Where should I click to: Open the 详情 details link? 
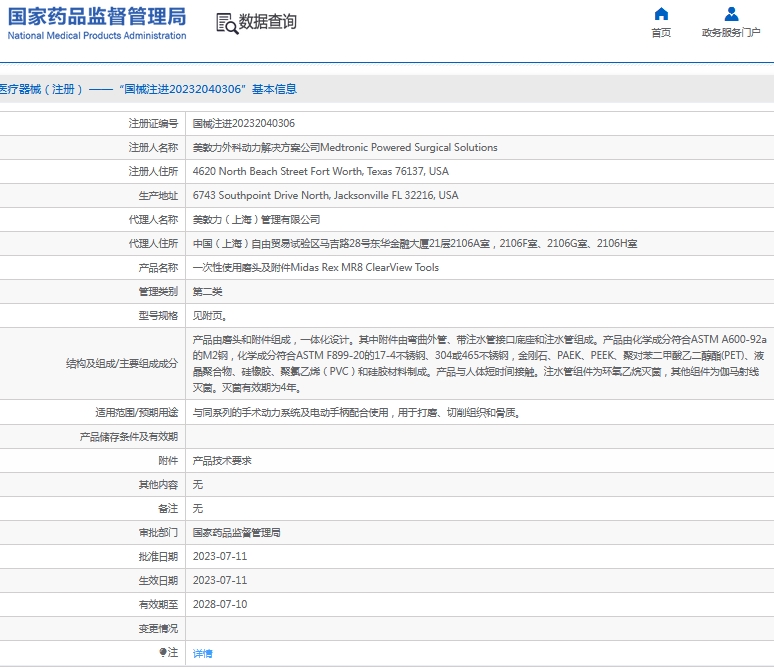tap(202, 653)
